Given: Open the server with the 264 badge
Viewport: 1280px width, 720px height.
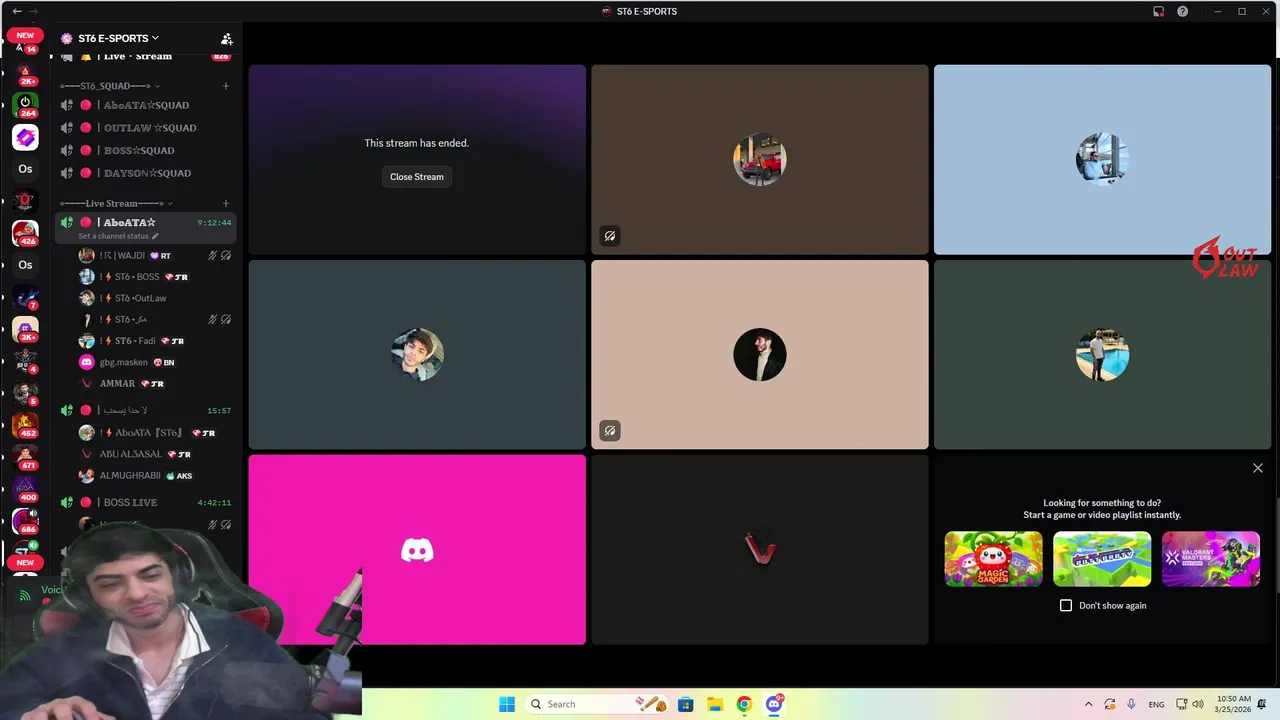Looking at the screenshot, I should pyautogui.click(x=25, y=105).
